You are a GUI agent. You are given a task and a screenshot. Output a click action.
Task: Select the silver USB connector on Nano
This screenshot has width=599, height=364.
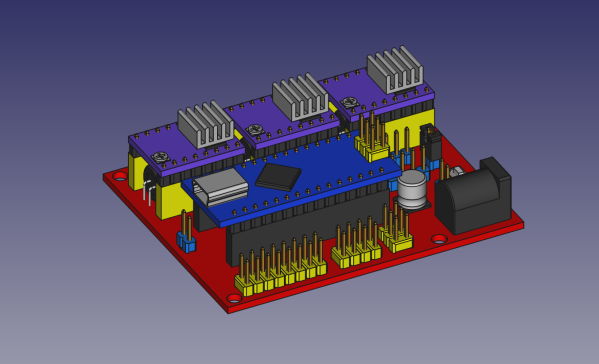tap(220, 187)
